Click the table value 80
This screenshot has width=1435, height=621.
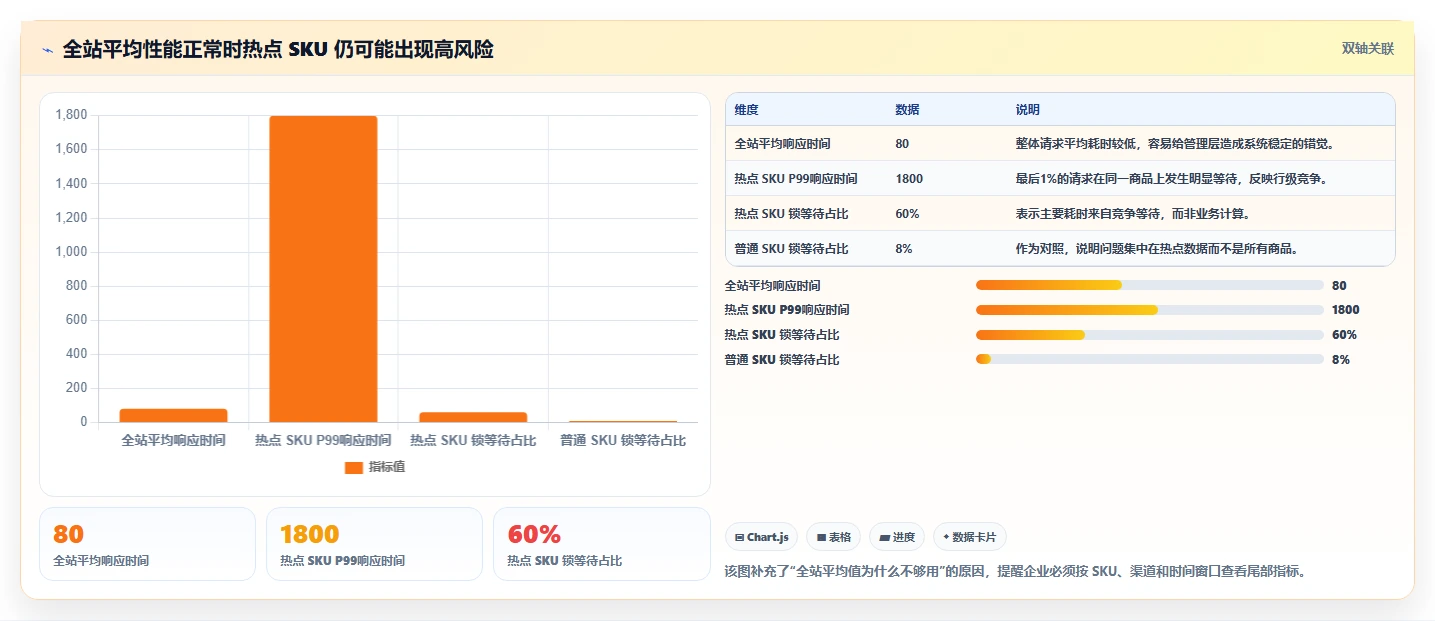(902, 144)
